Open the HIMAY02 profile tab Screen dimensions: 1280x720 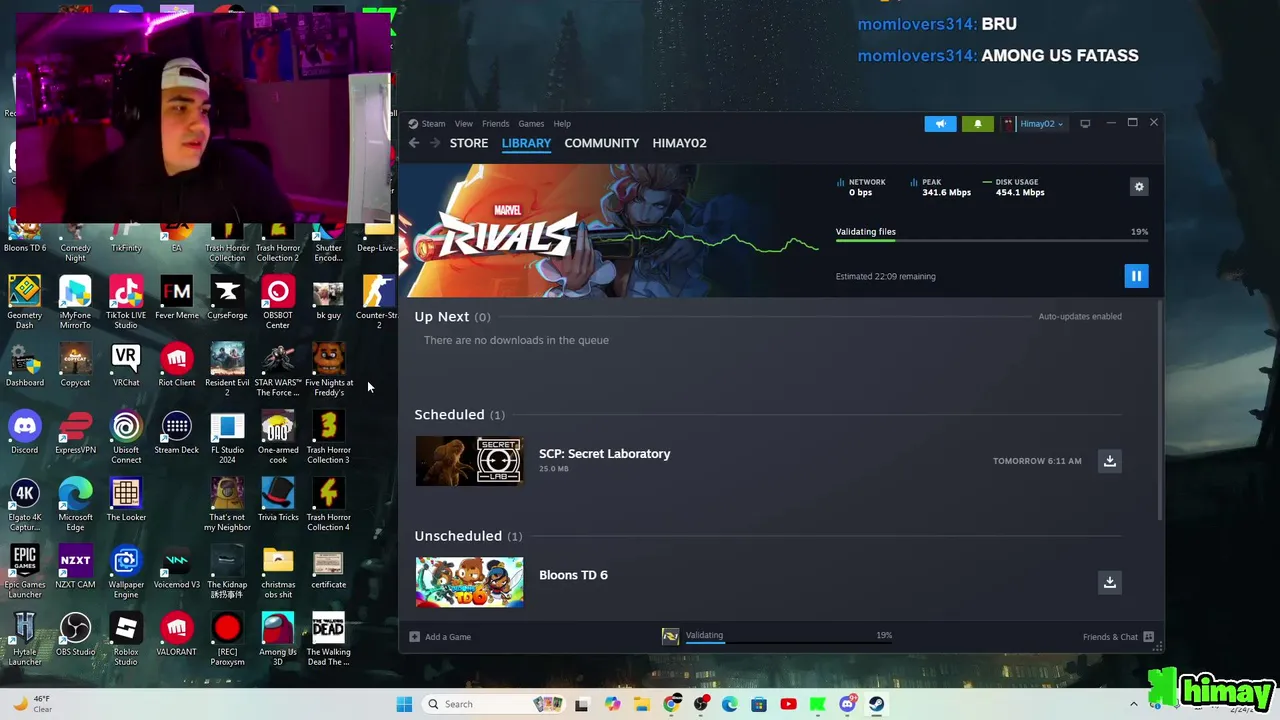(679, 143)
